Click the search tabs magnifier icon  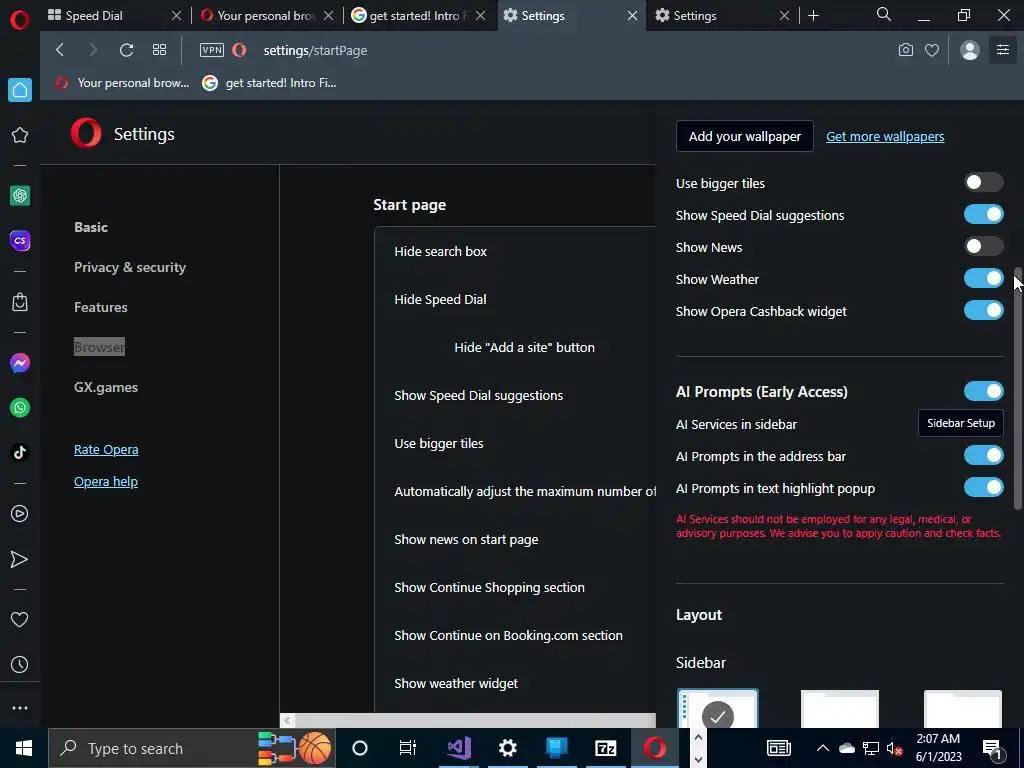click(884, 14)
